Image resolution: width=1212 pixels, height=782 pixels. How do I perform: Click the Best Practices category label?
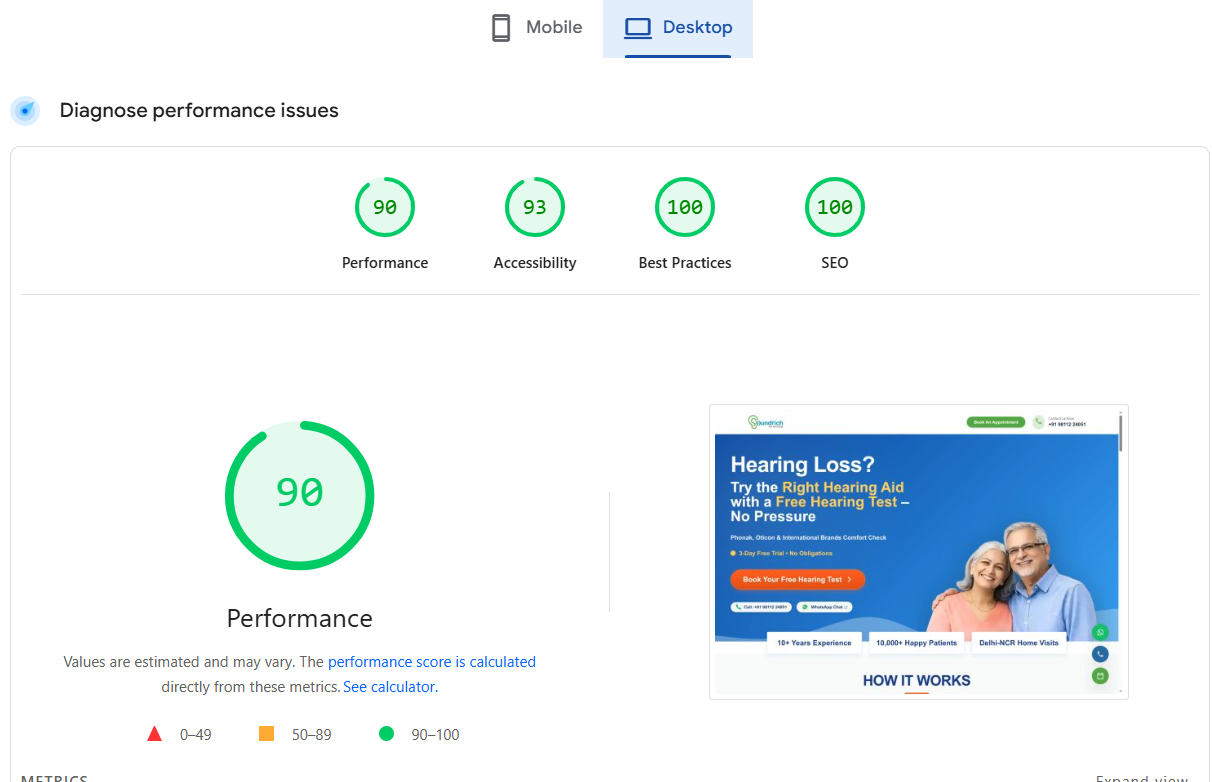click(685, 262)
